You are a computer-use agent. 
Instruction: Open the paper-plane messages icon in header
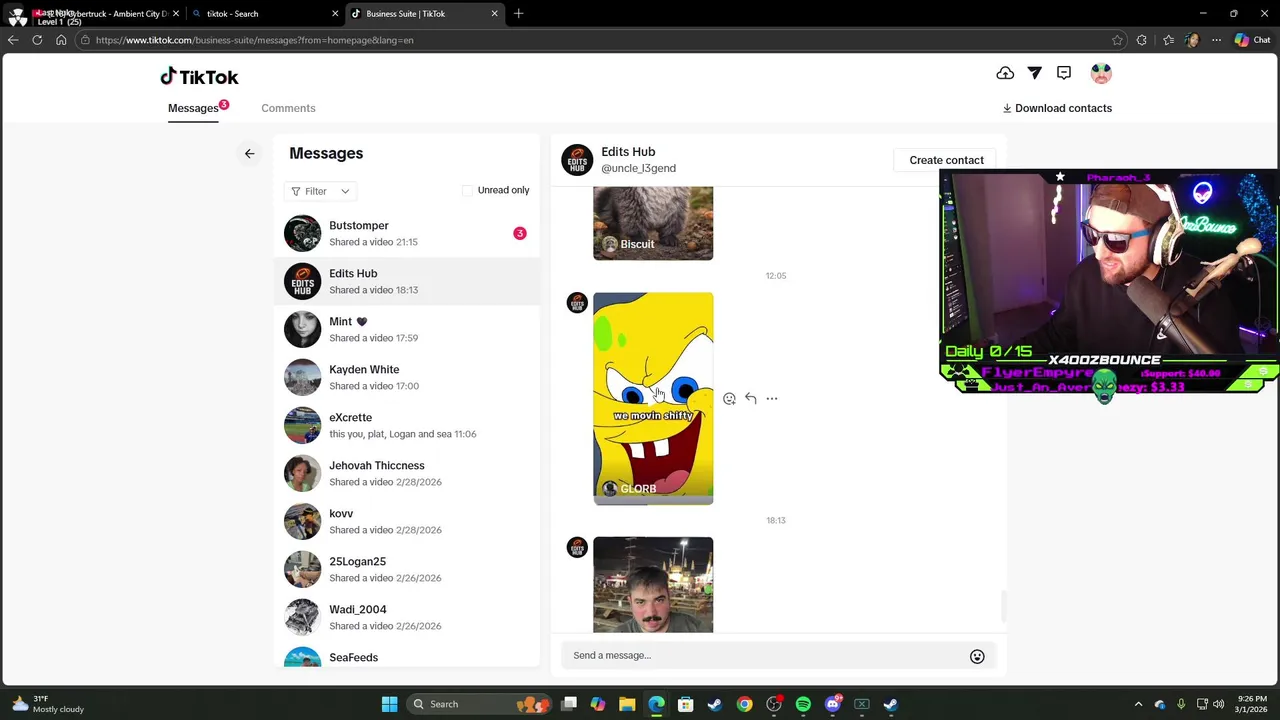click(x=1035, y=73)
